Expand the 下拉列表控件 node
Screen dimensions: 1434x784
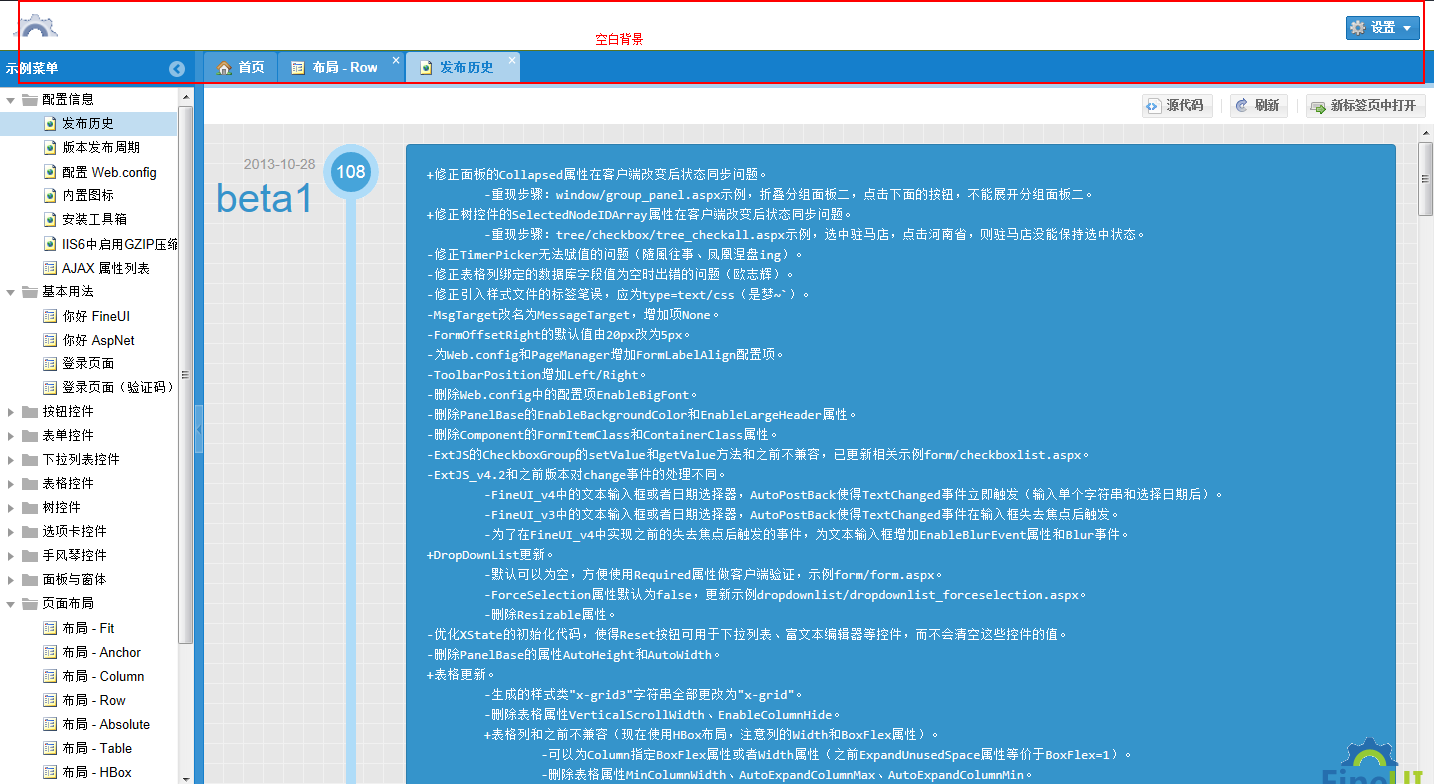tap(11, 459)
